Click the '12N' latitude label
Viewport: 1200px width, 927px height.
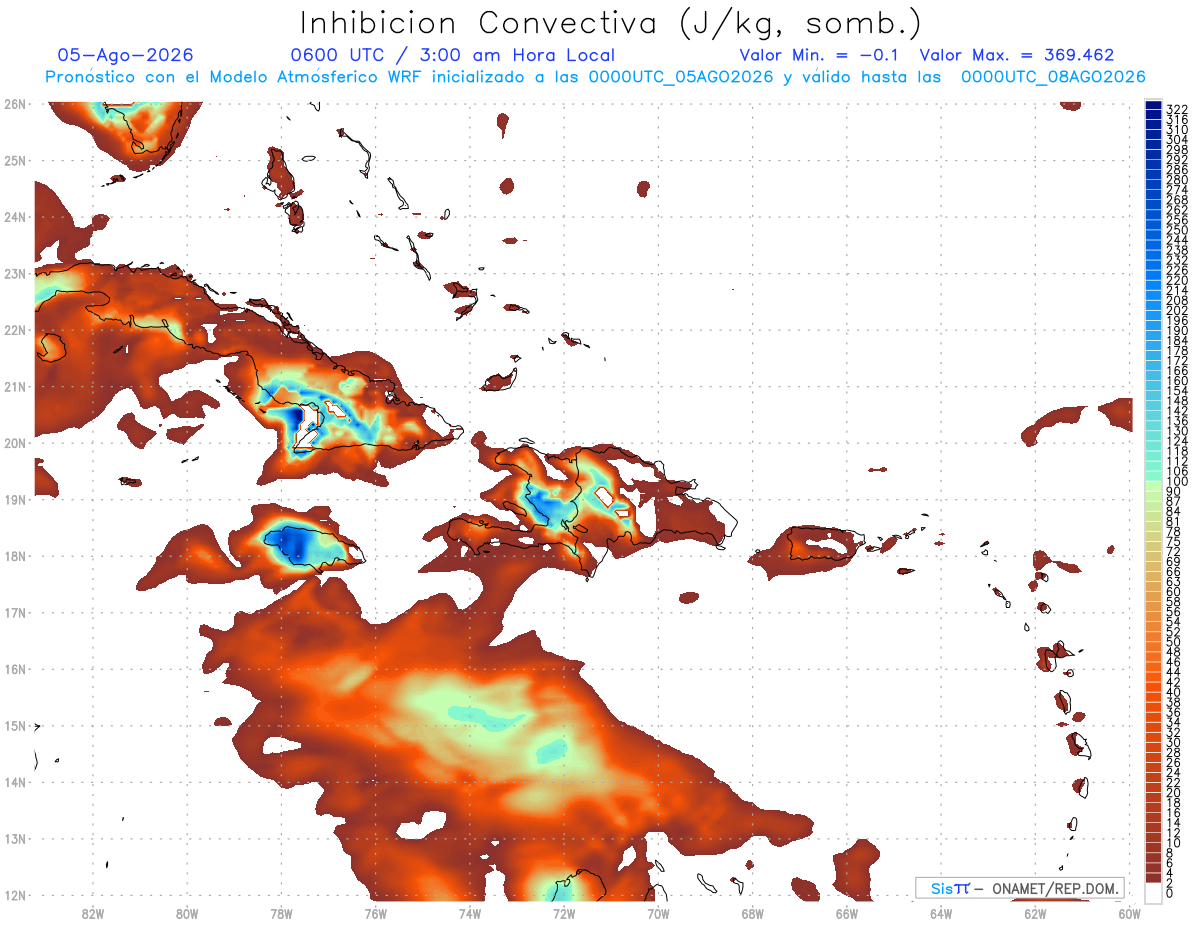point(14,895)
